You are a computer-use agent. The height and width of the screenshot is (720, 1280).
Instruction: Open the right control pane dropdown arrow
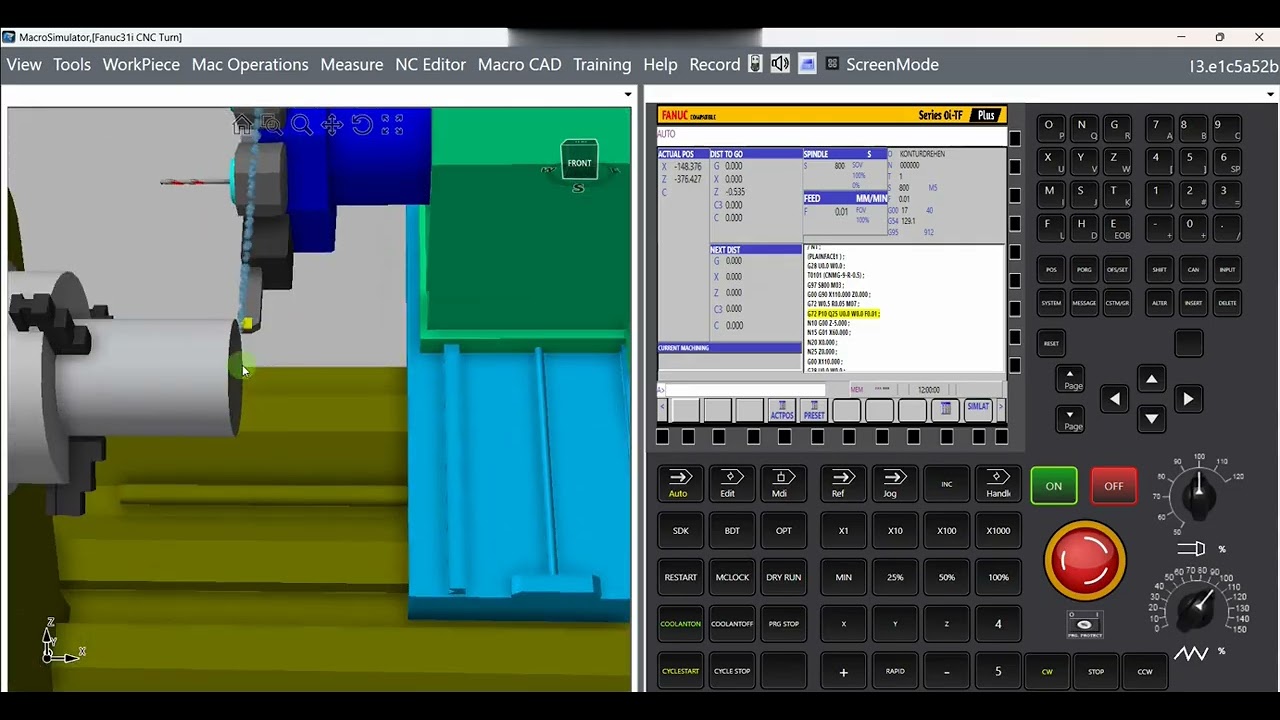click(x=1271, y=94)
